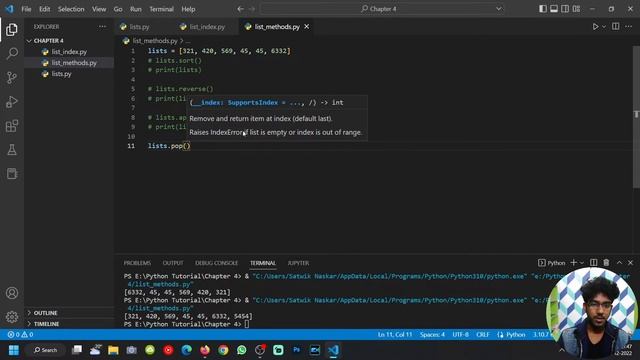Click Spaces: 4 indentation setting
This screenshot has height=360, width=640.
tap(432, 334)
